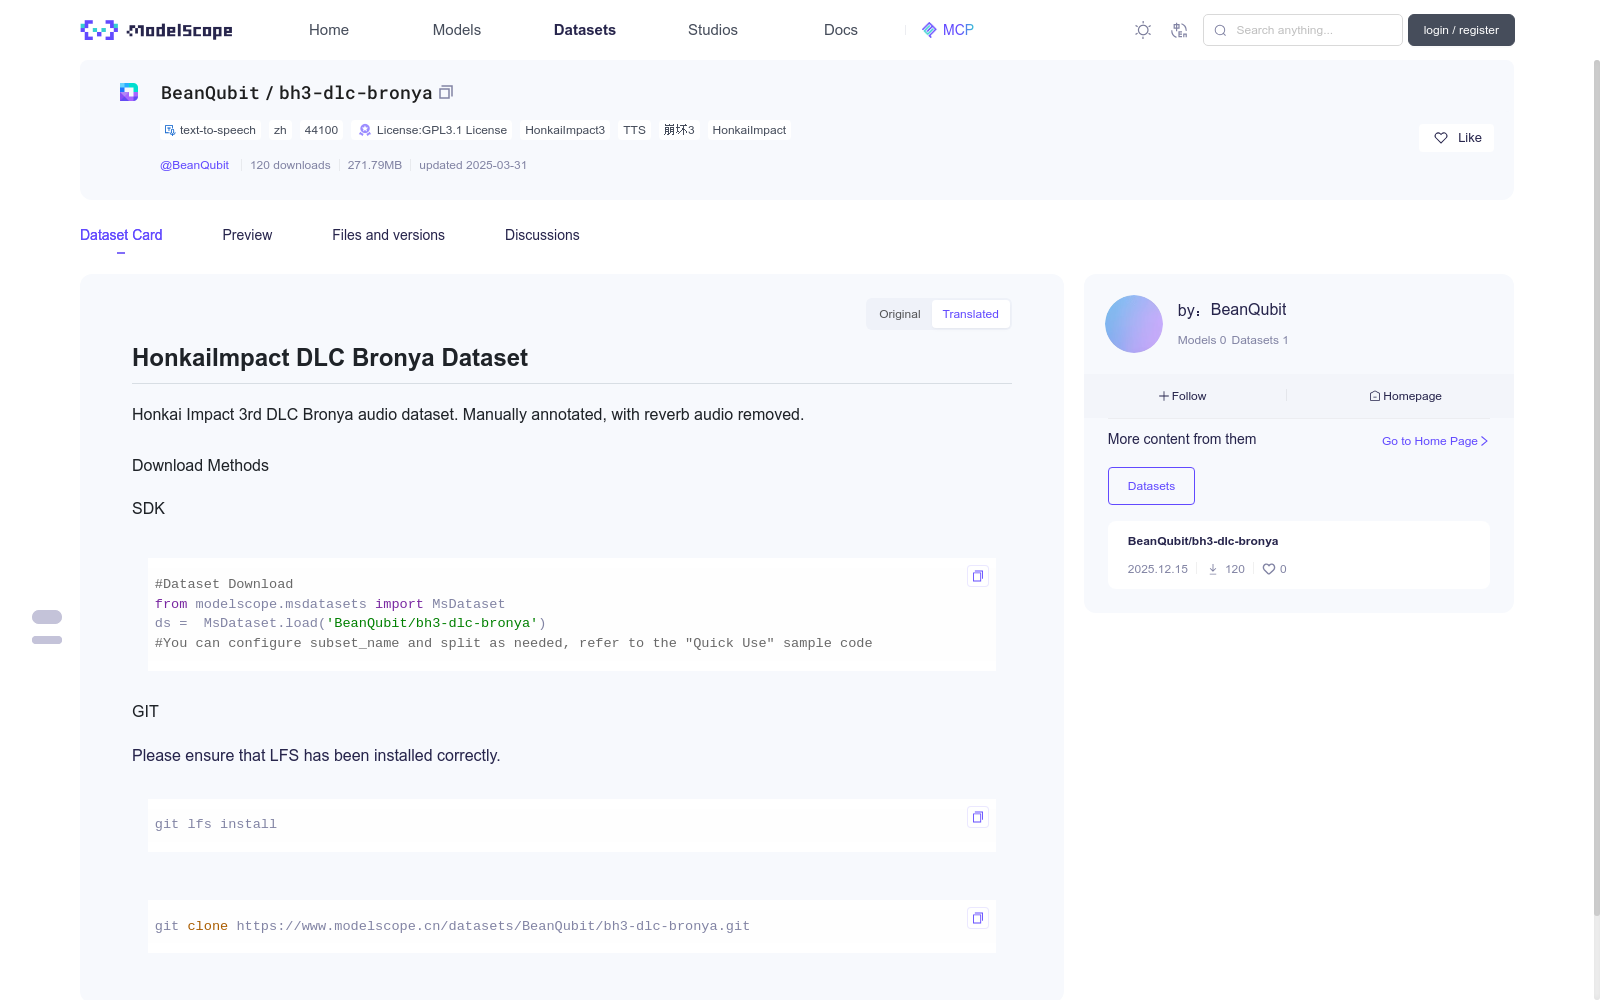Image resolution: width=1600 pixels, height=1000 pixels.
Task: Click the heart icon on dataset card
Action: [x=1269, y=569]
